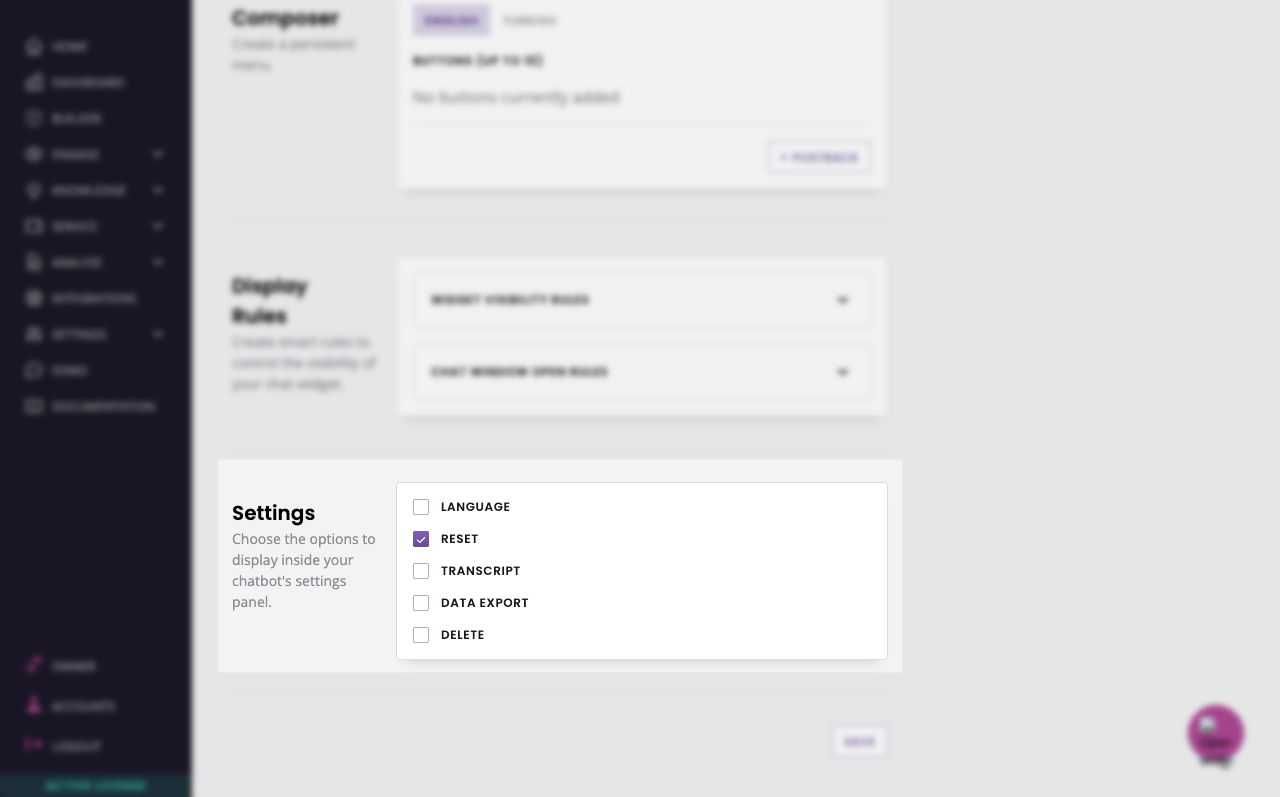Click the Integrations icon in sidebar
This screenshot has width=1280, height=797.
(35, 299)
